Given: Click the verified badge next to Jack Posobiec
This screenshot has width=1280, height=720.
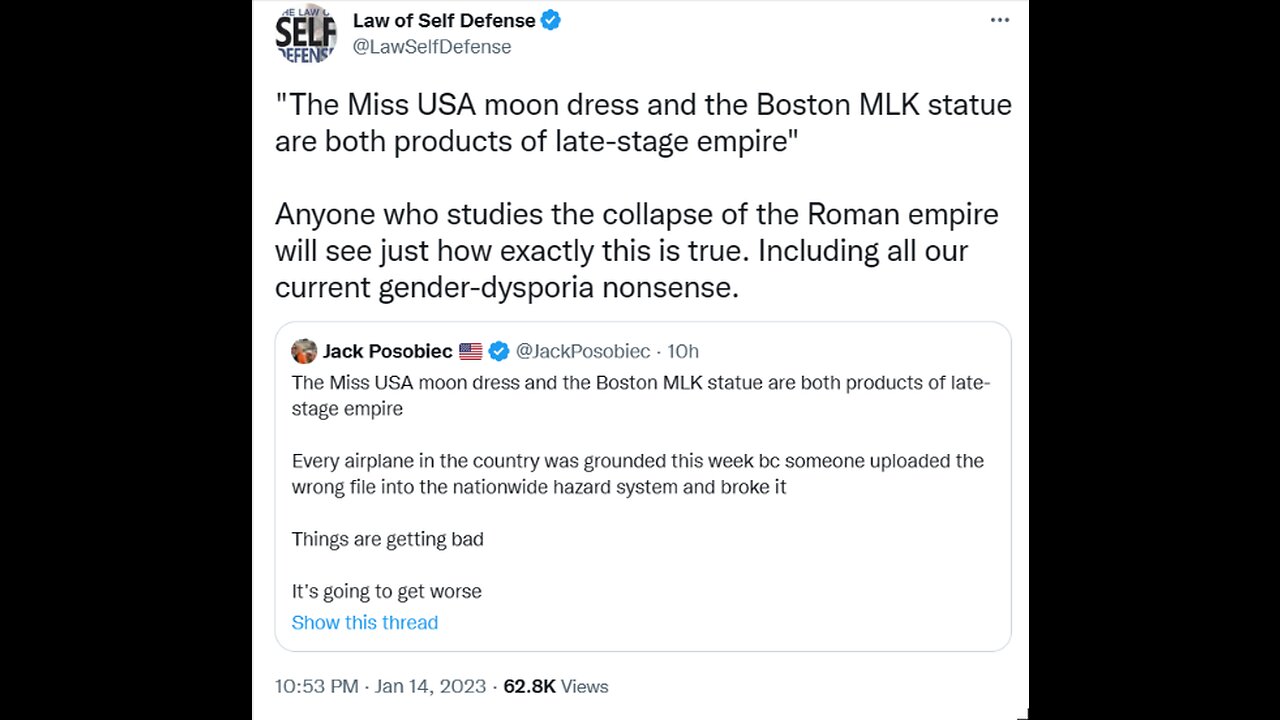Looking at the screenshot, I should [498, 351].
